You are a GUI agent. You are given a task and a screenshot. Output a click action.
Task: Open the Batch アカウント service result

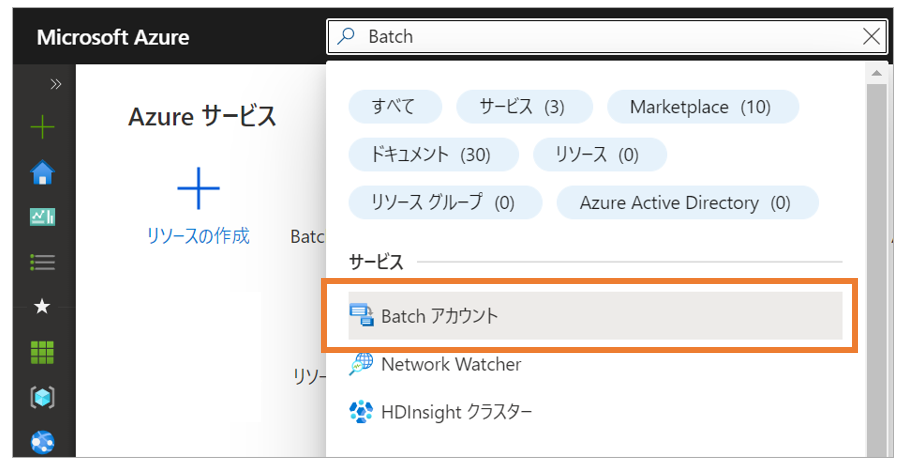tap(595, 316)
